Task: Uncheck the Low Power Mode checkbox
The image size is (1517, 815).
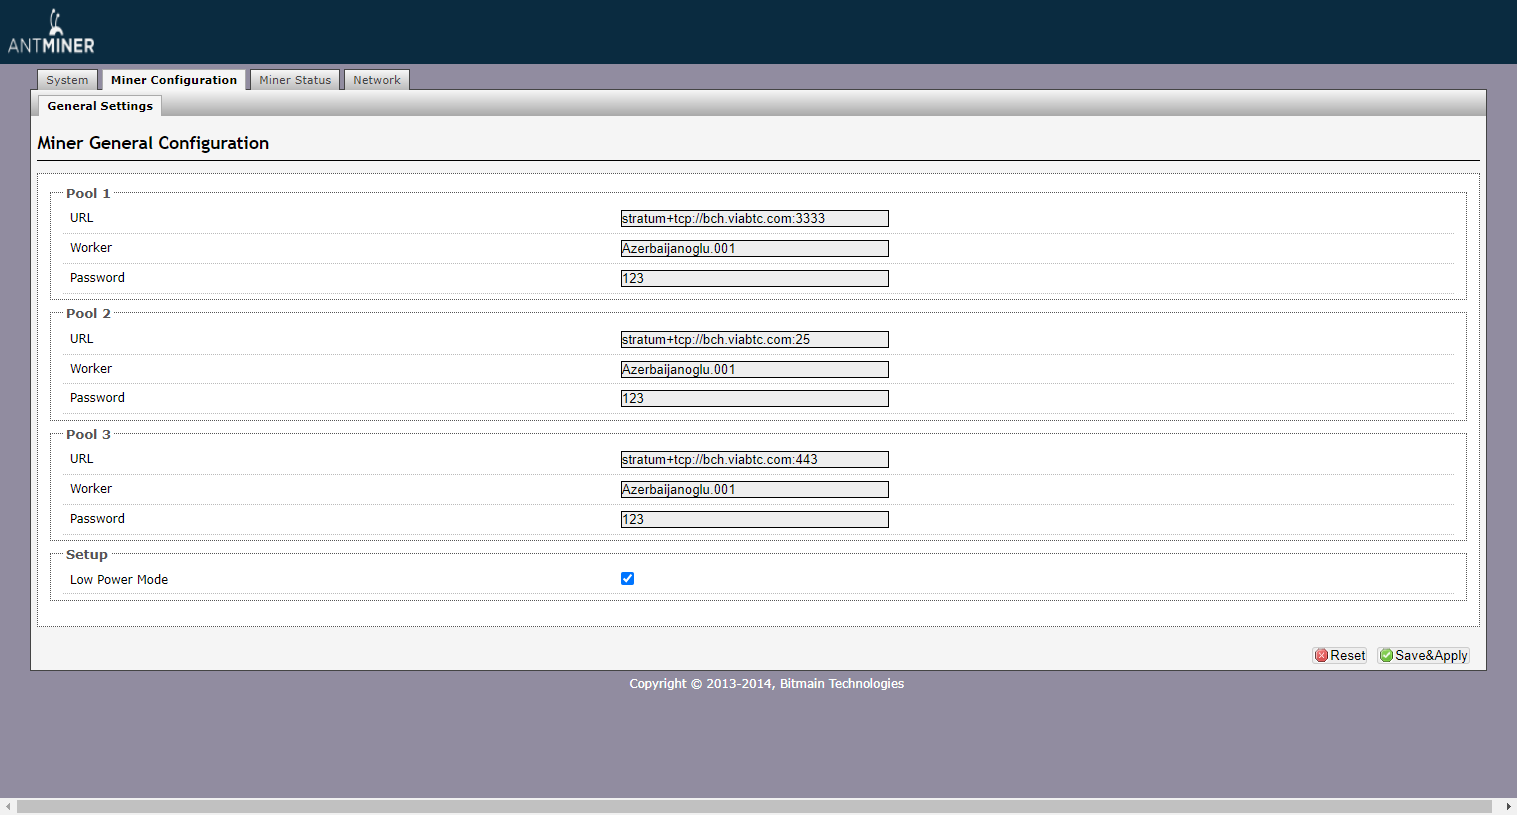Action: 627,579
